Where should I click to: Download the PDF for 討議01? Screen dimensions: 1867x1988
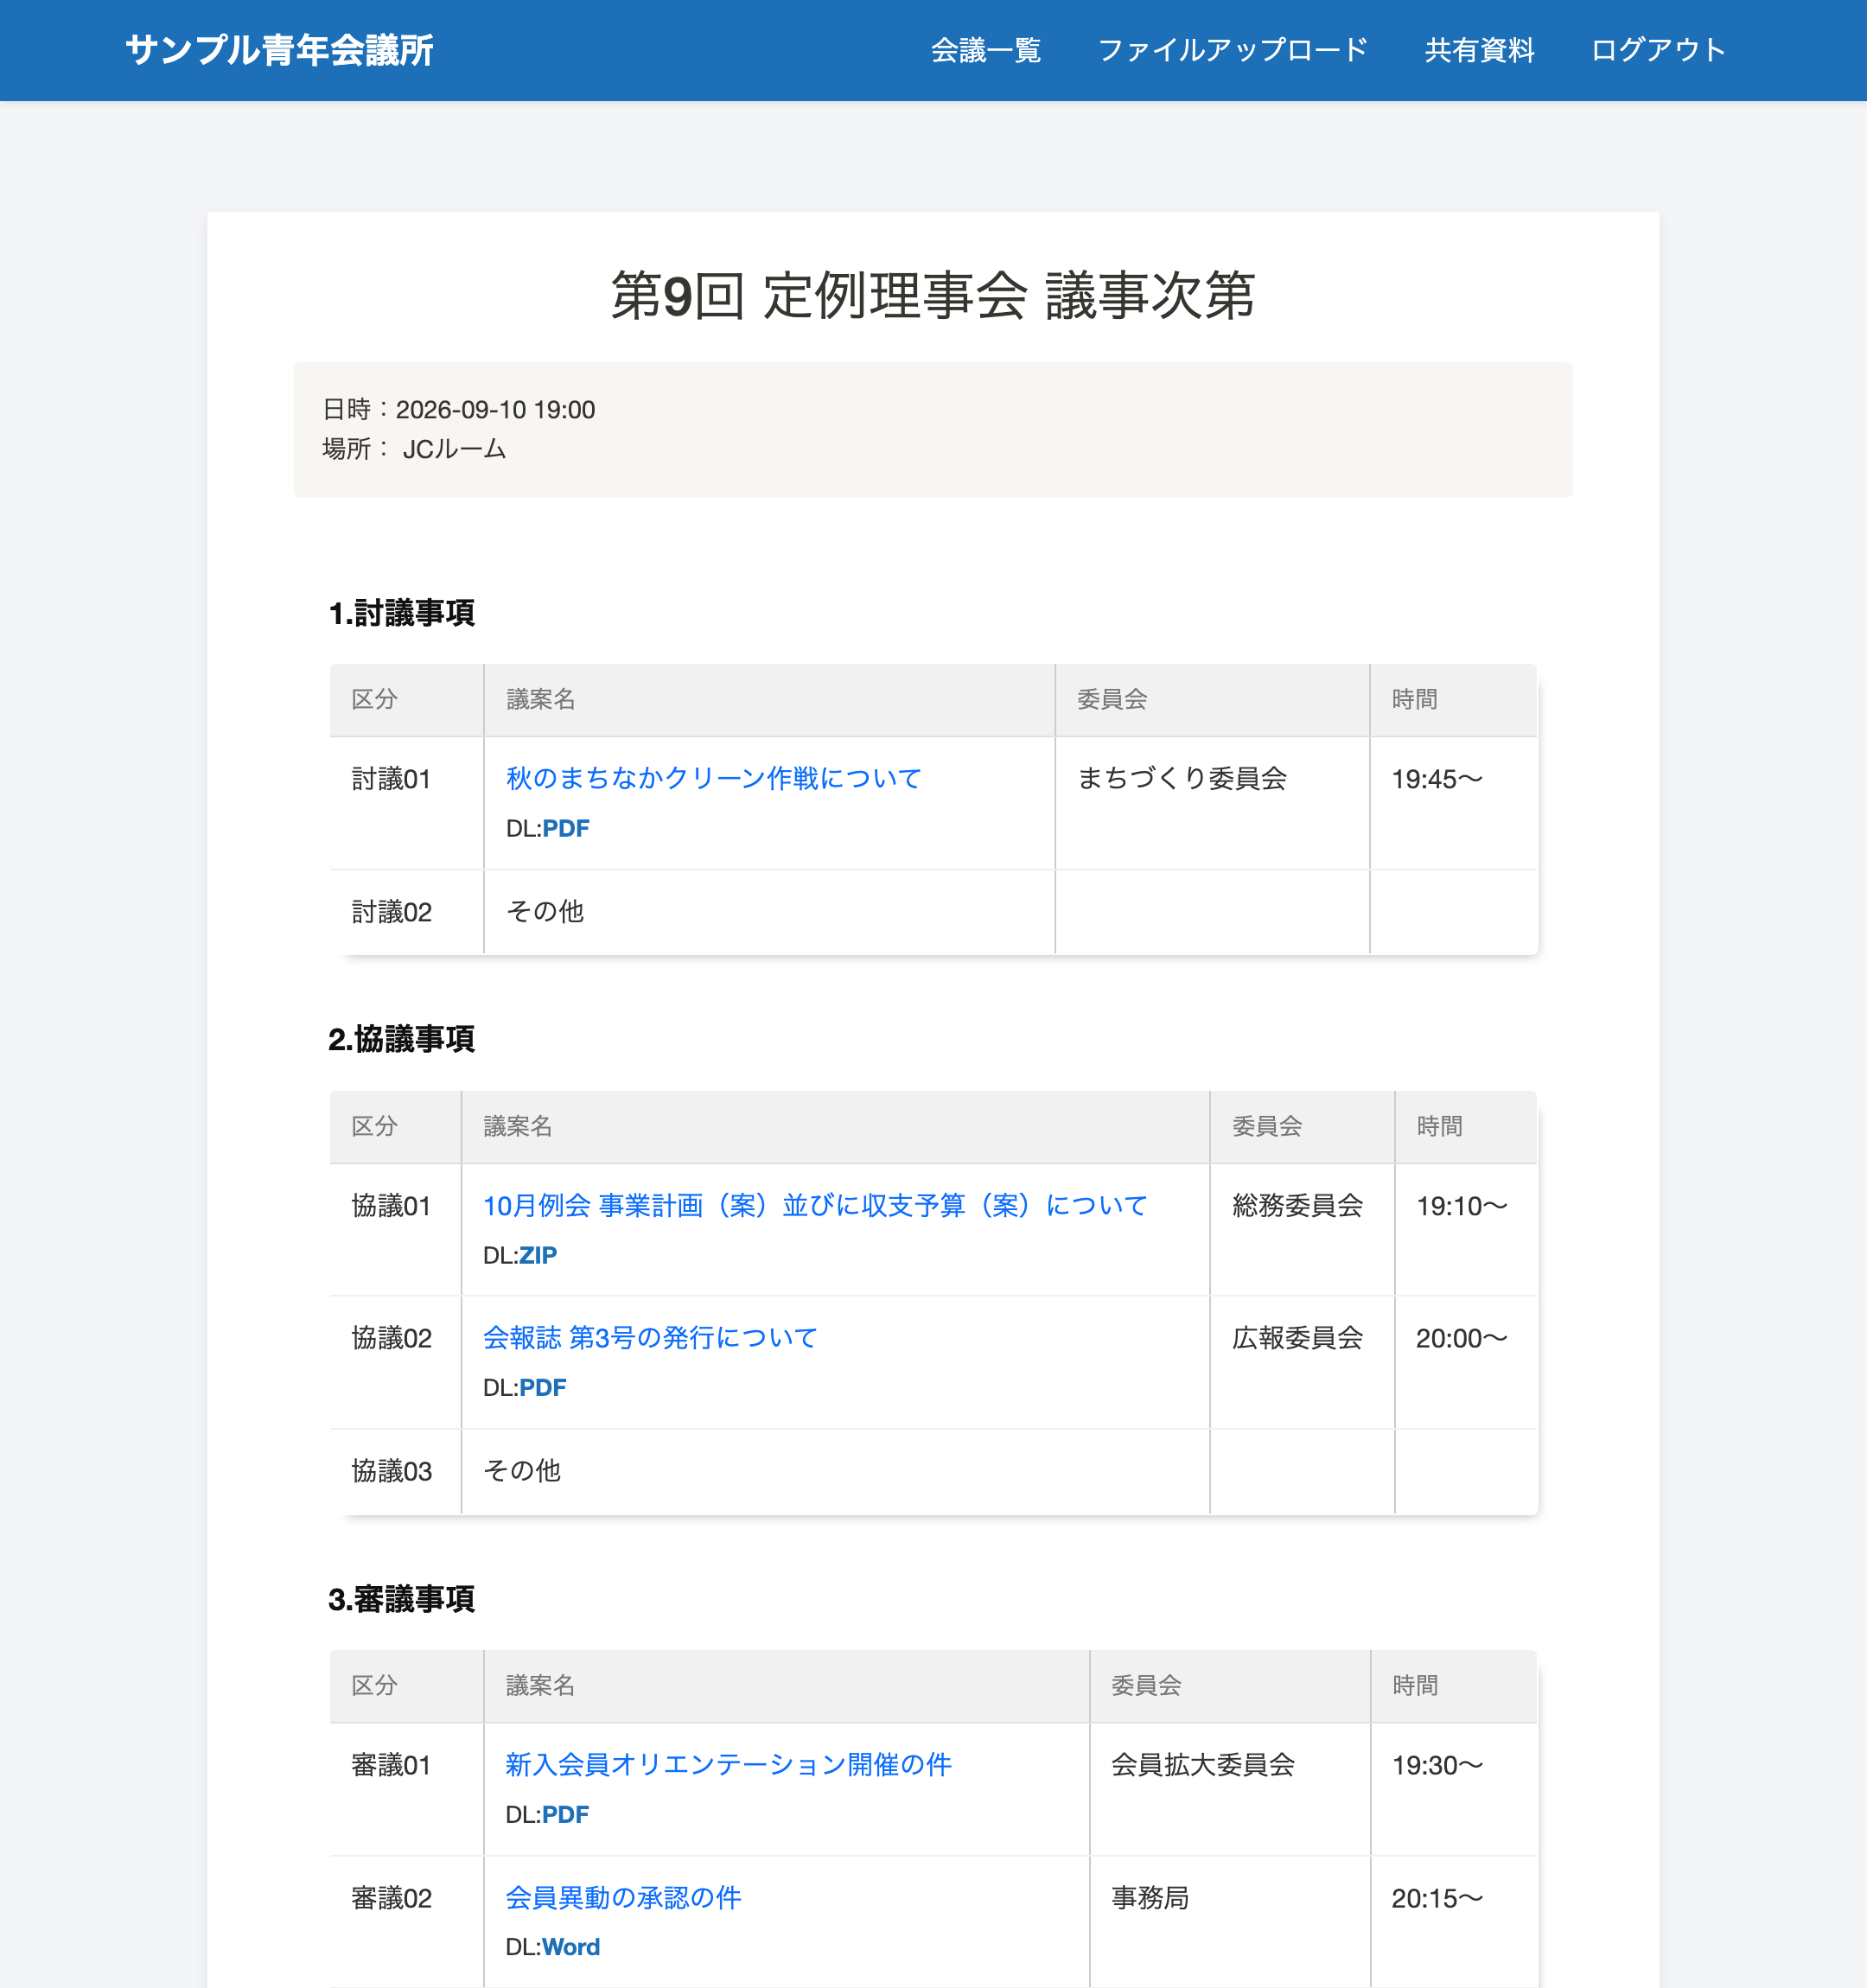coord(566,828)
